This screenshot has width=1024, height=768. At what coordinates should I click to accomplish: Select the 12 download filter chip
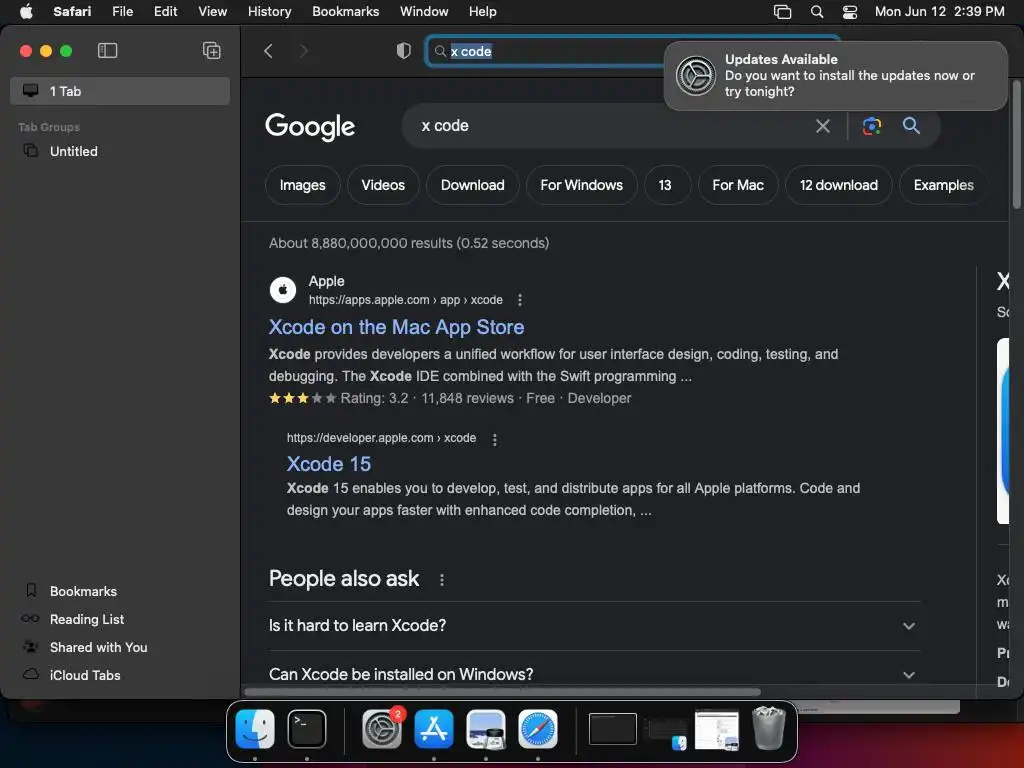(839, 185)
